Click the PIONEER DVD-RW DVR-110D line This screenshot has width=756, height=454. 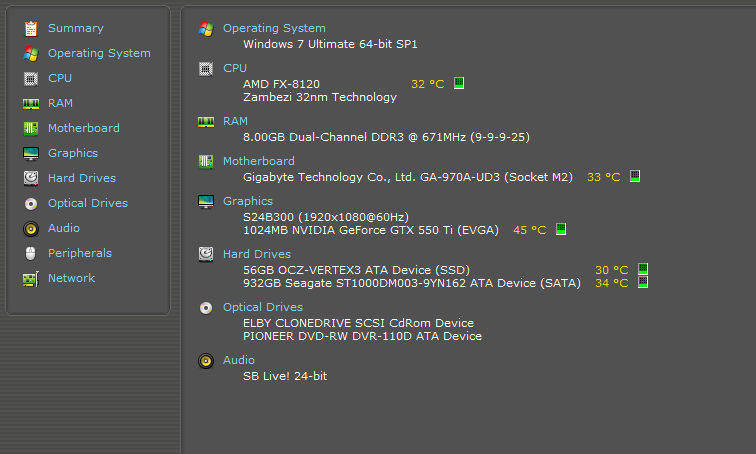click(362, 336)
